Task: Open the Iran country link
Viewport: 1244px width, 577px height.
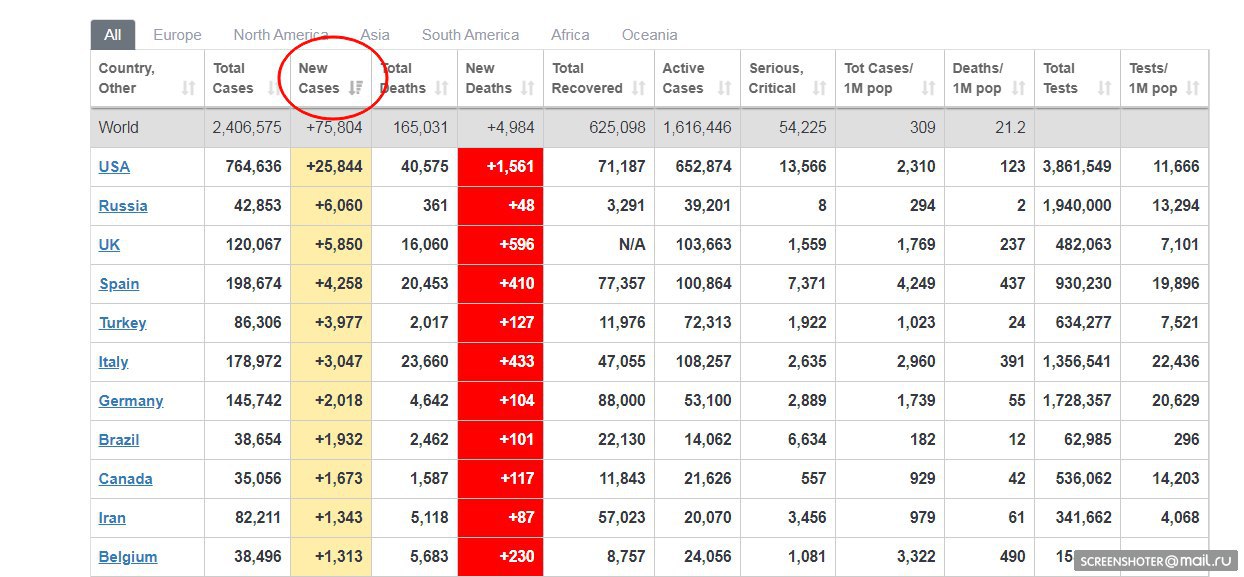Action: pyautogui.click(x=112, y=518)
